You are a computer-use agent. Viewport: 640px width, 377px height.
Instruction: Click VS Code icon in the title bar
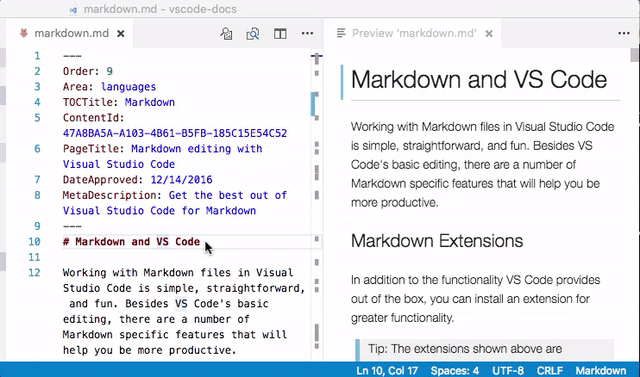(73, 10)
